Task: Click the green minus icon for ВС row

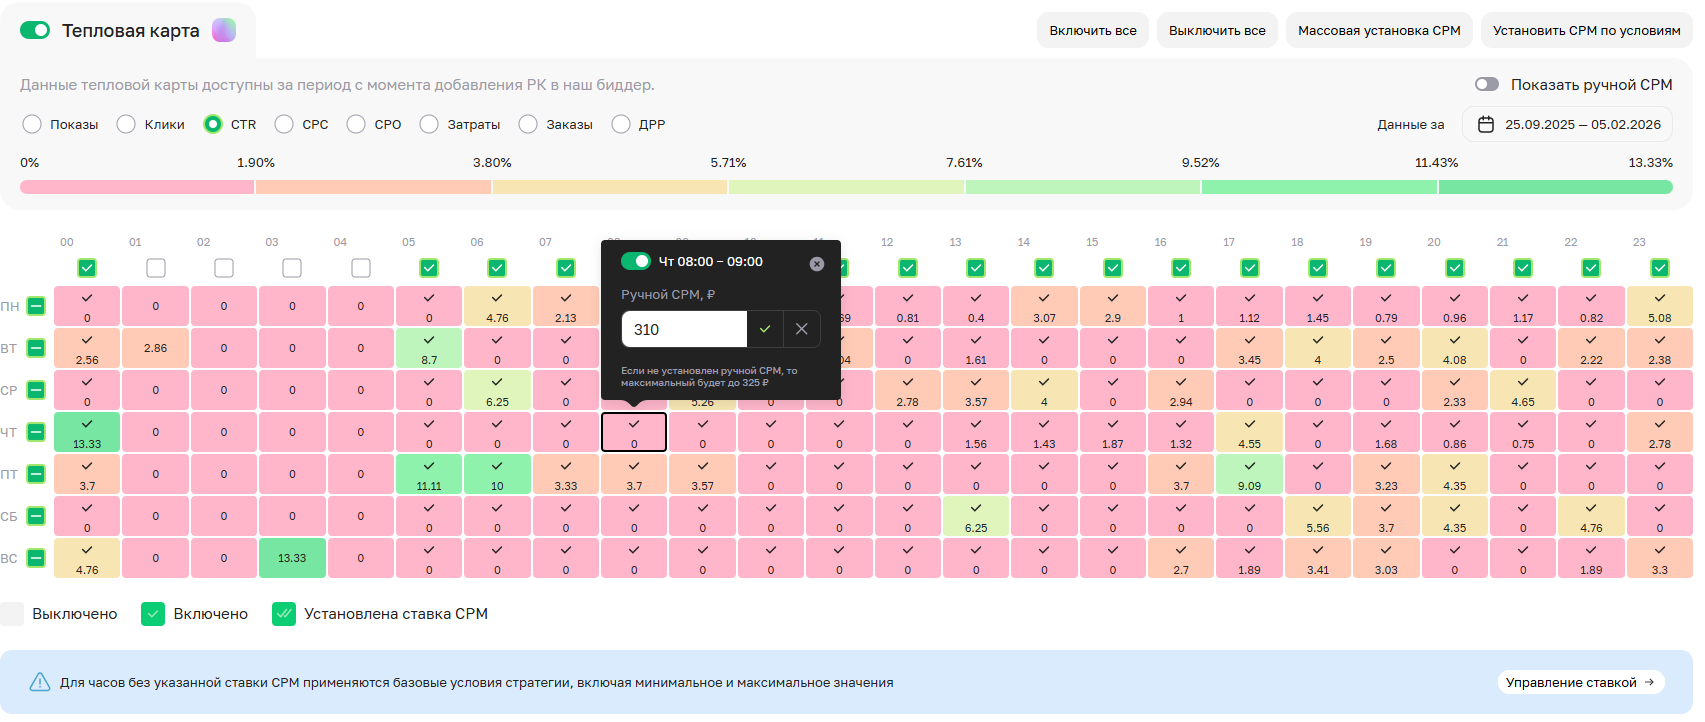Action: coord(36,558)
